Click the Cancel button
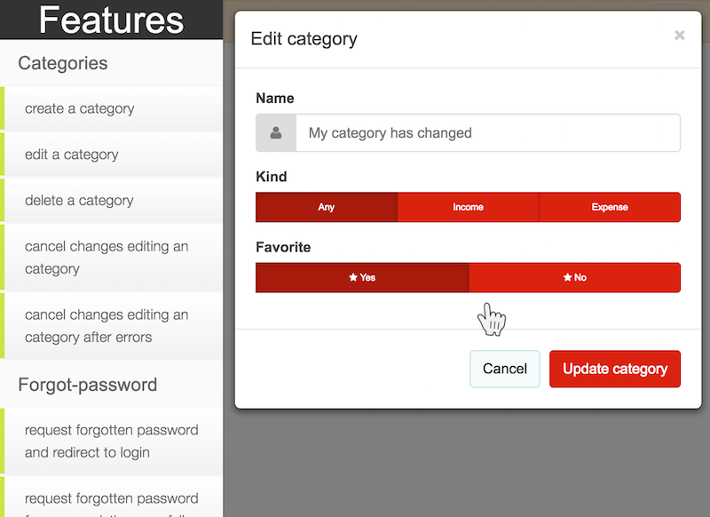The width and height of the screenshot is (710, 517). tap(505, 369)
